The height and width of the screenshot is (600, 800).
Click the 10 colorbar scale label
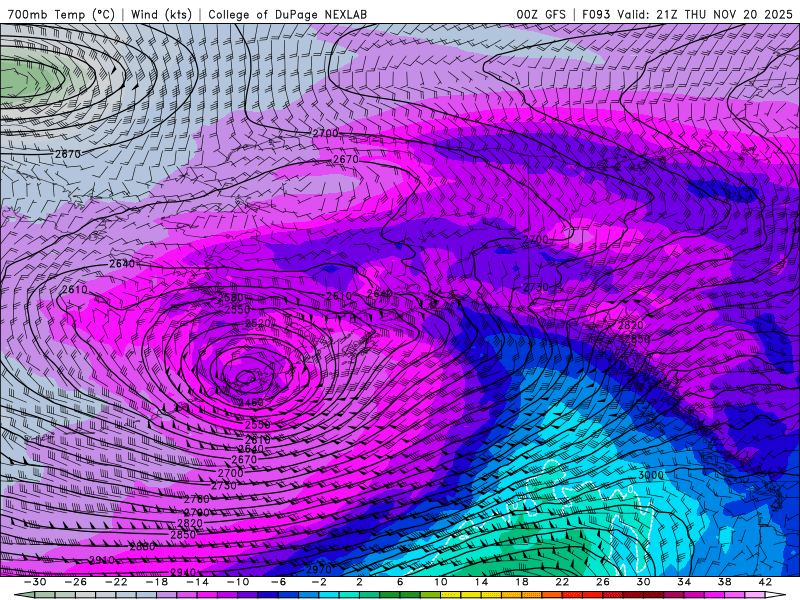441,582
